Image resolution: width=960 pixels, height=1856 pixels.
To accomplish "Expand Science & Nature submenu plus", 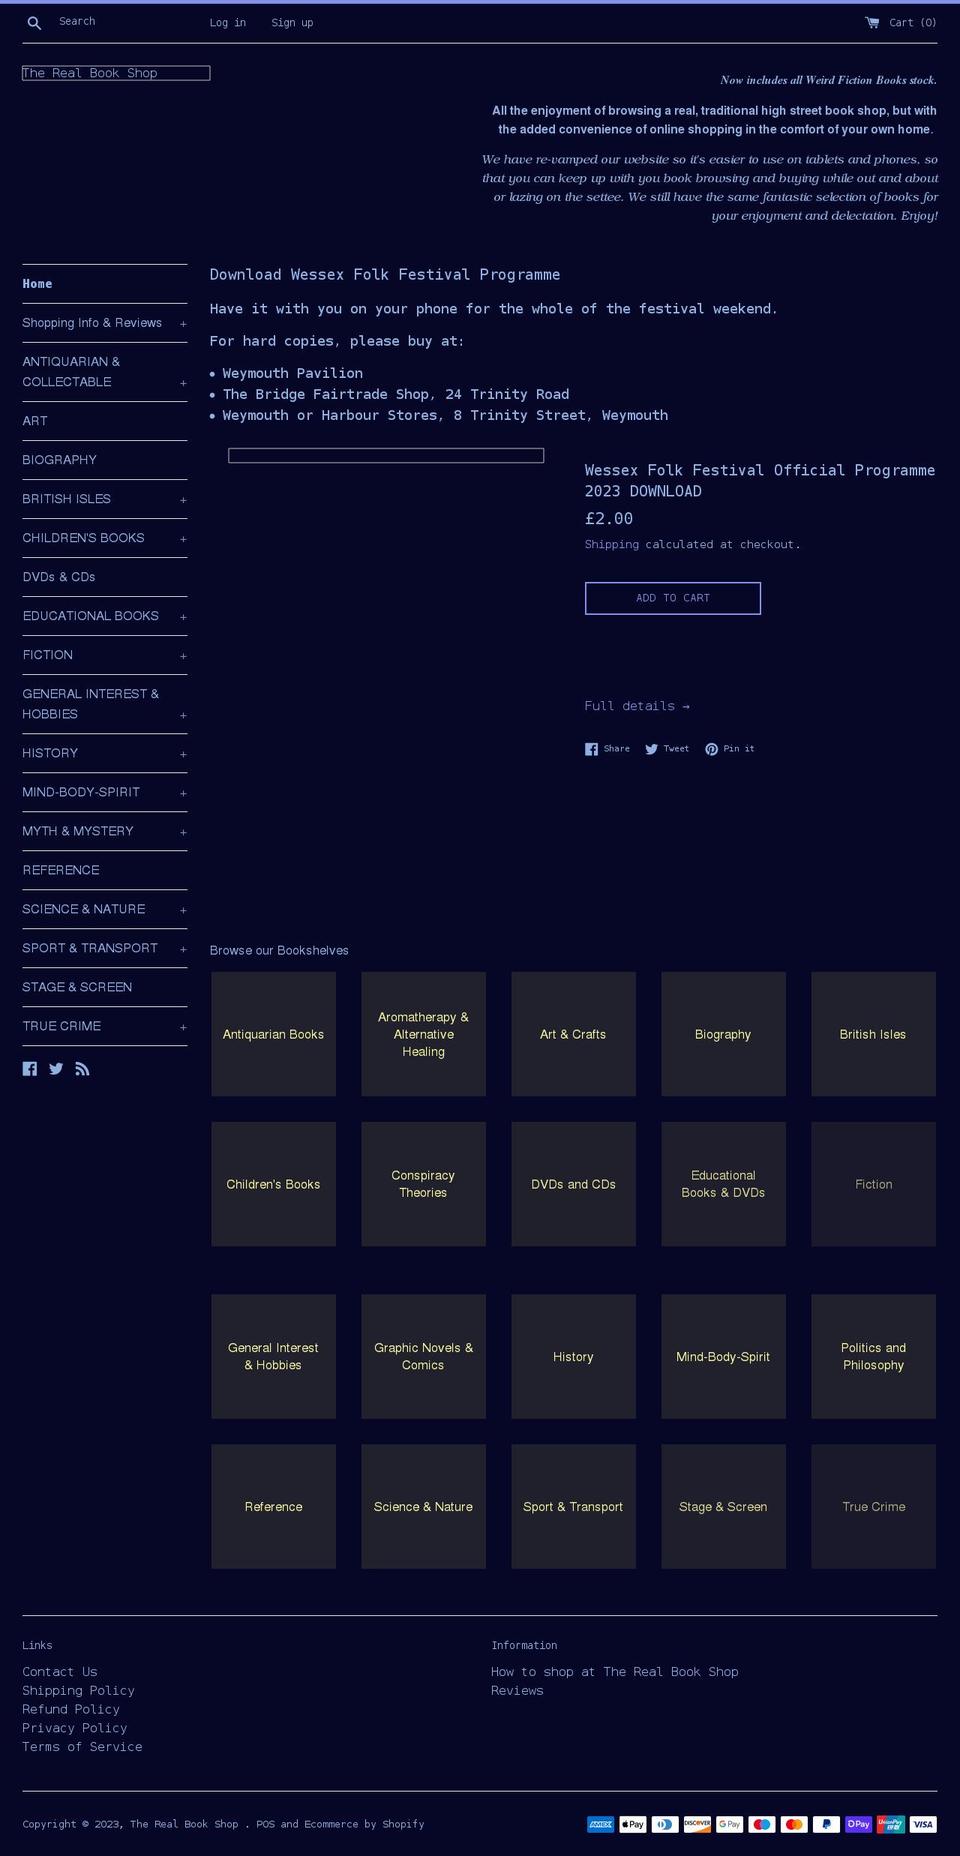I will tap(183, 910).
